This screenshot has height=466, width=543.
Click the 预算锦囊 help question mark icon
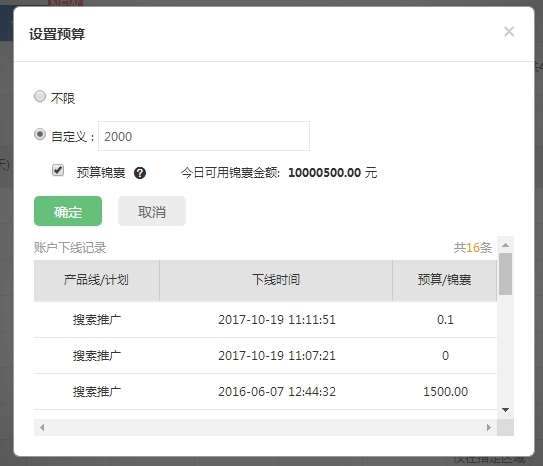(x=140, y=173)
